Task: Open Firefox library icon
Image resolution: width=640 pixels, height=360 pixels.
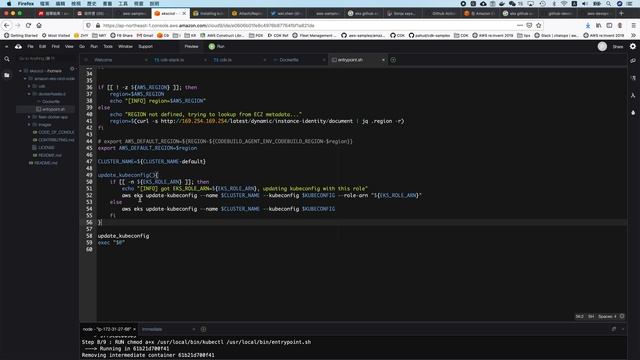Action: click(x=598, y=25)
